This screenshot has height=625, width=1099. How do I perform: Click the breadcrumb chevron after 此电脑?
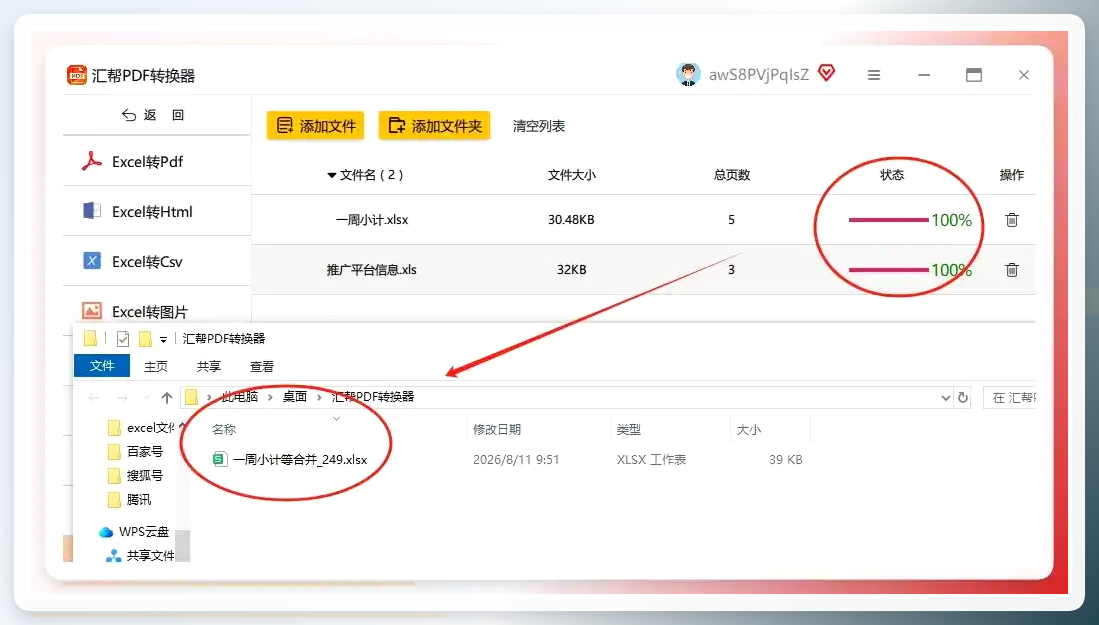pyautogui.click(x=271, y=397)
